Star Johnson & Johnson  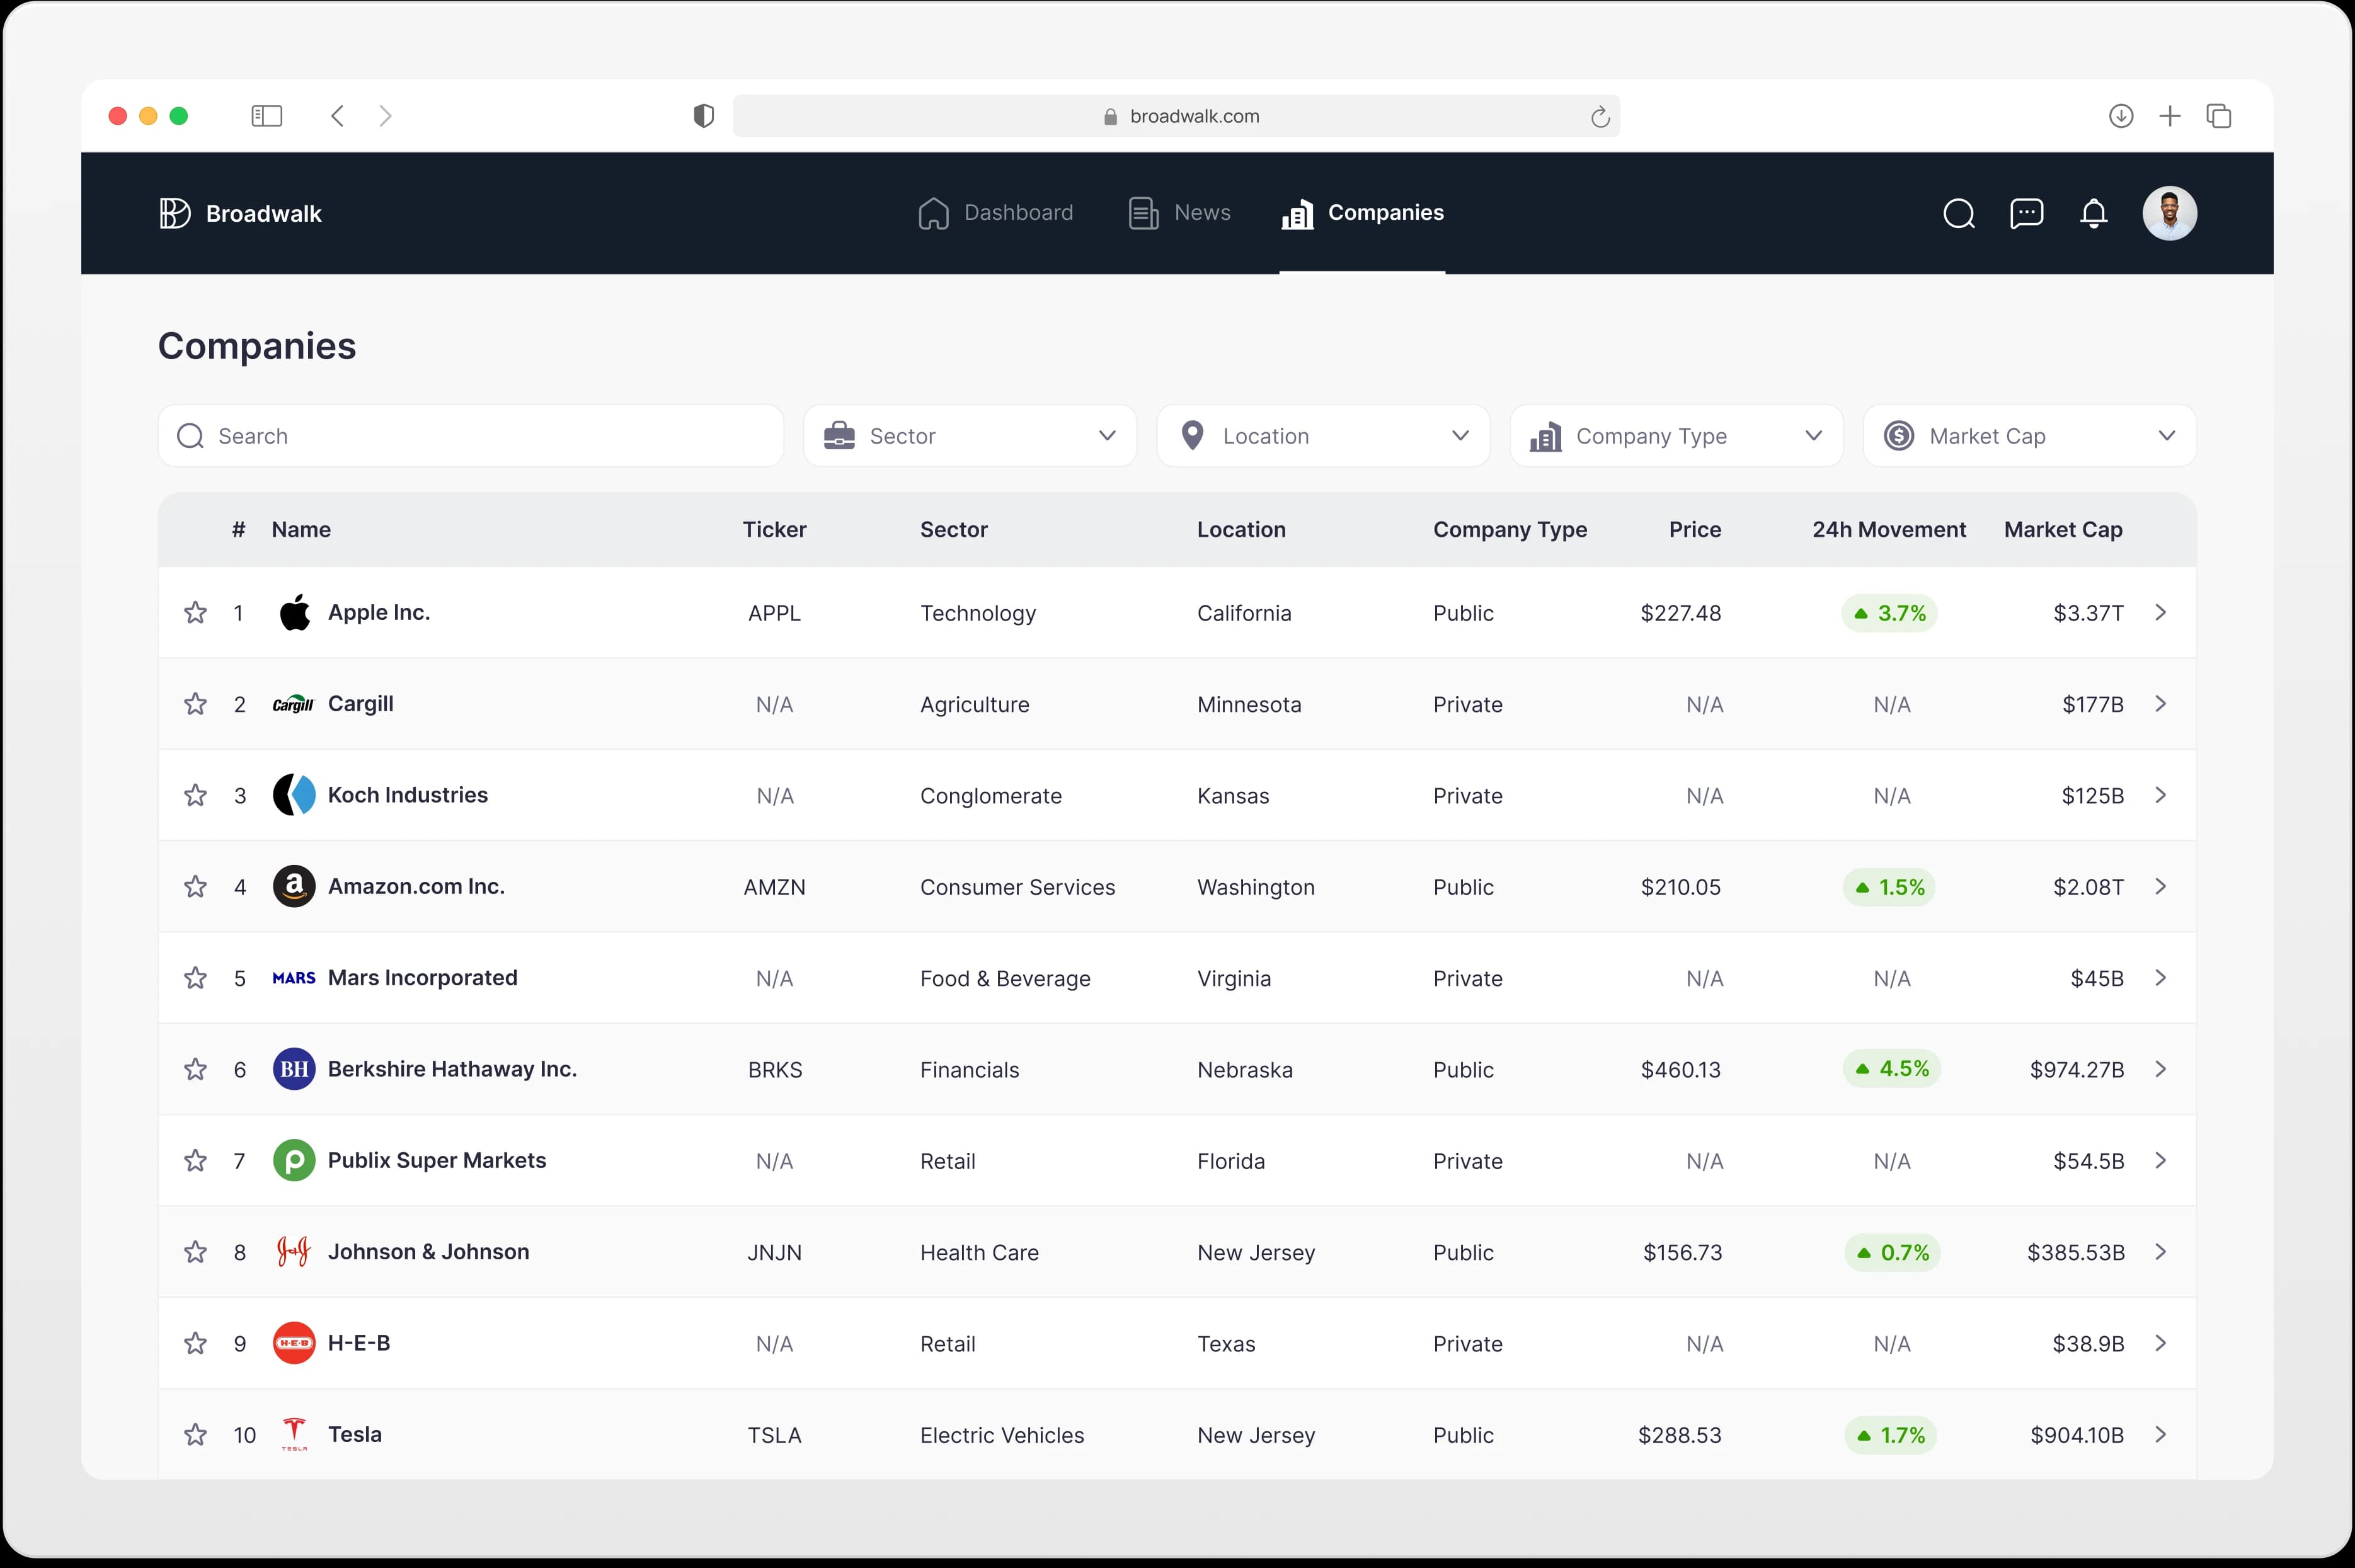pyautogui.click(x=195, y=1252)
